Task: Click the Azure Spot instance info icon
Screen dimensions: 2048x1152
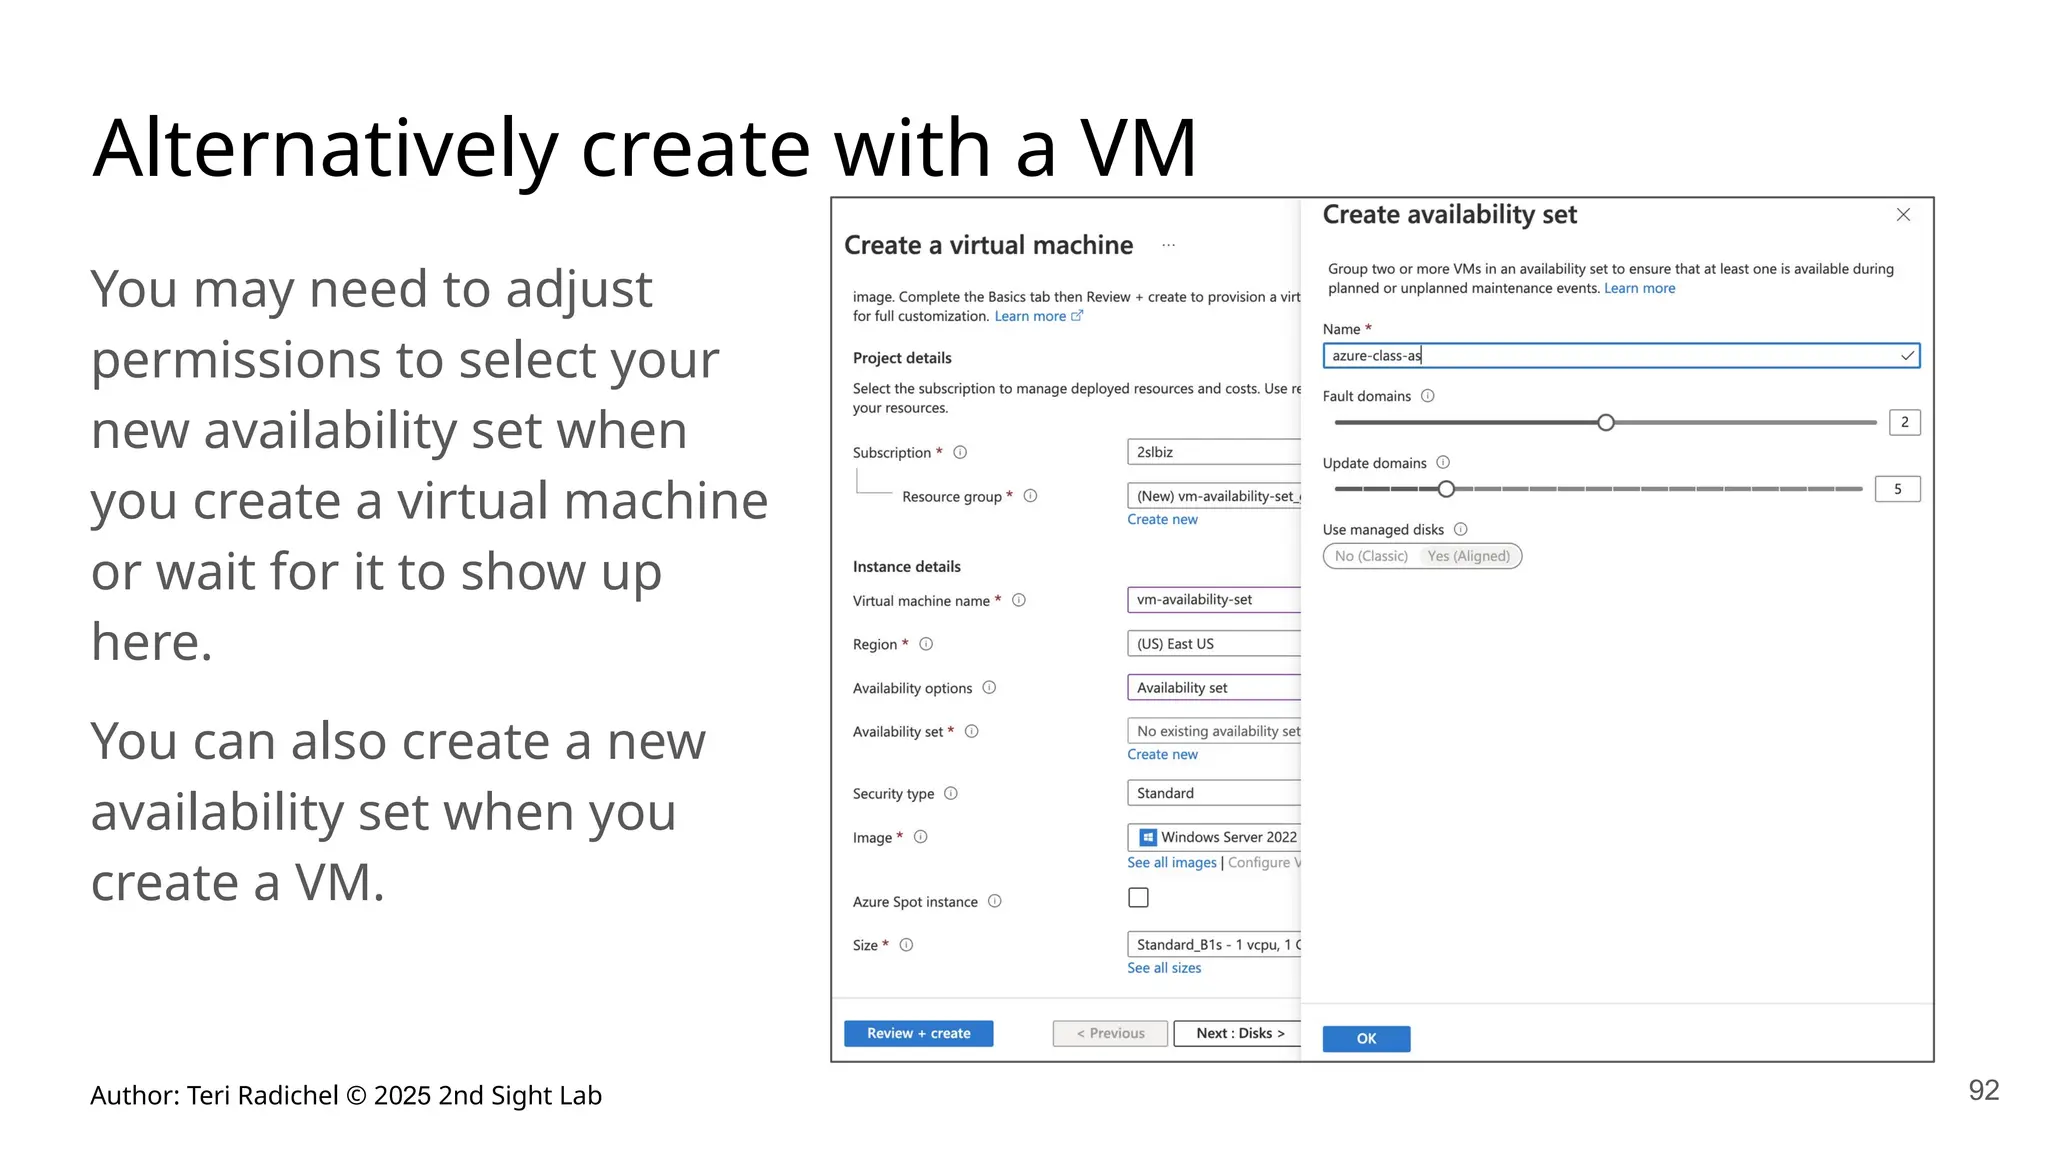Action: [995, 901]
